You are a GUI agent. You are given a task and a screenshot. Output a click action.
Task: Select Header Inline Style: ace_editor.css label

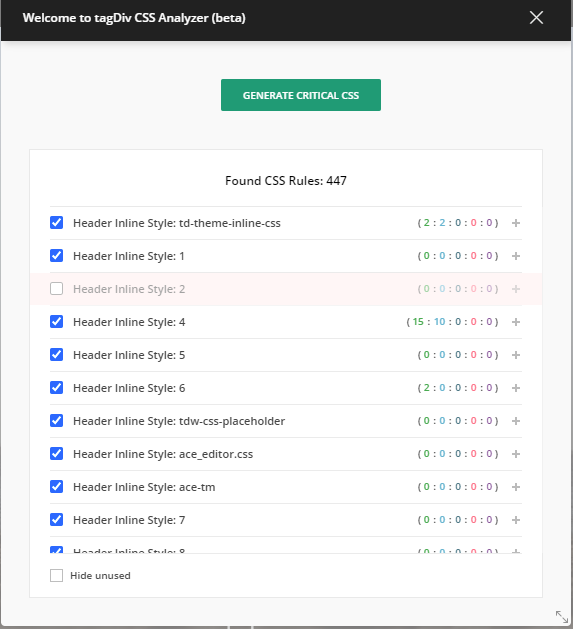pos(163,454)
